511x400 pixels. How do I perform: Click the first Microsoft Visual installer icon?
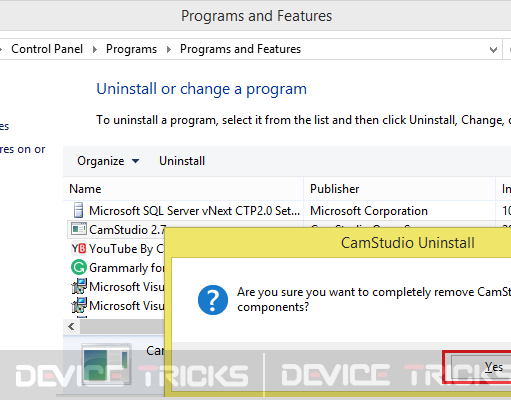tap(79, 286)
